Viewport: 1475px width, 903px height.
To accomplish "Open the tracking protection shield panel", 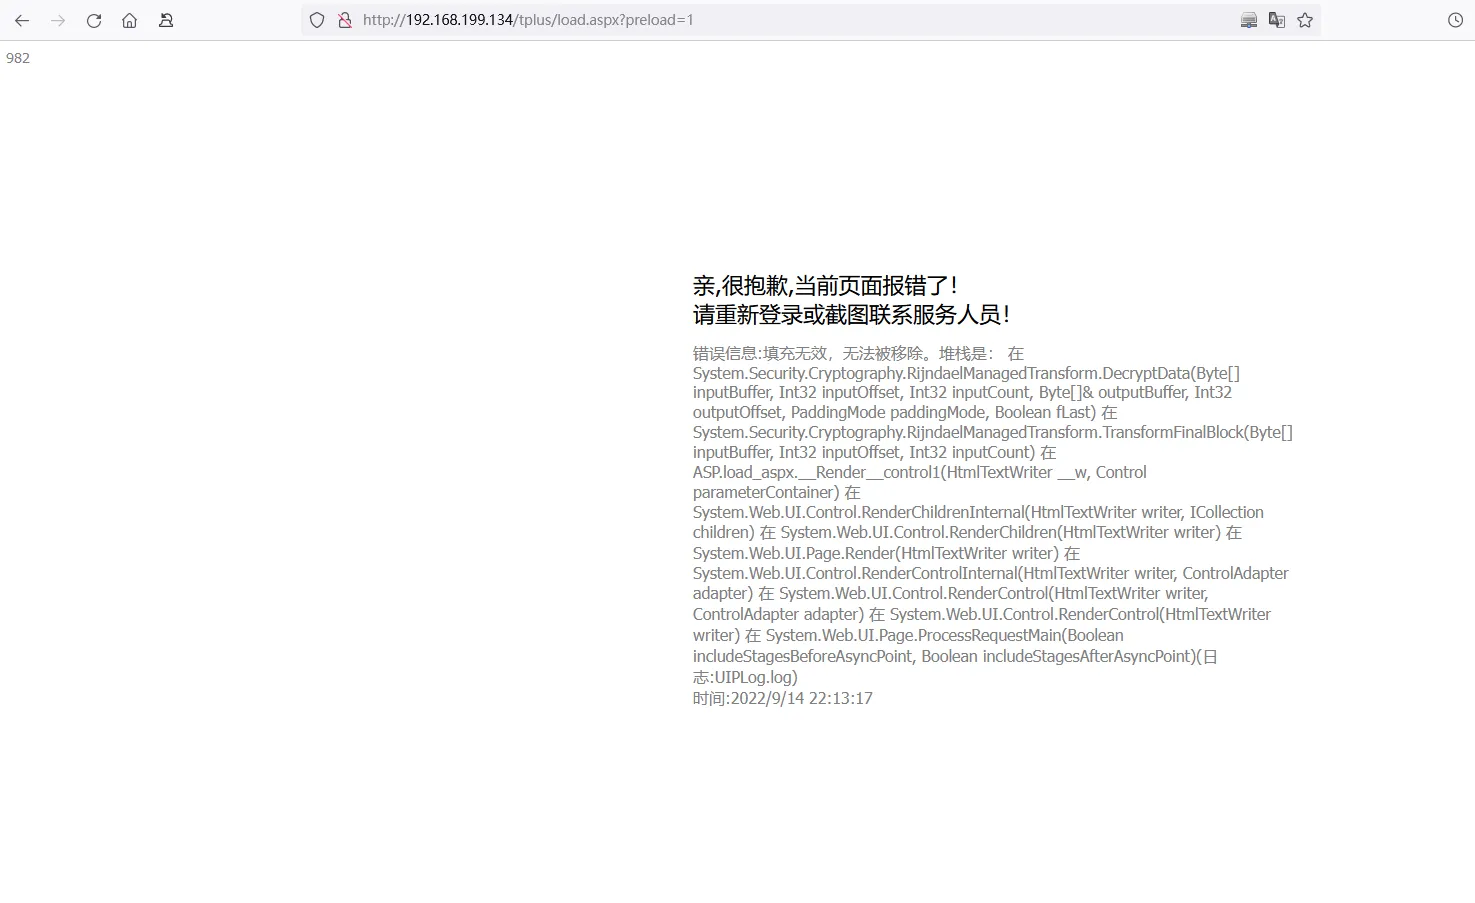I will tap(317, 20).
